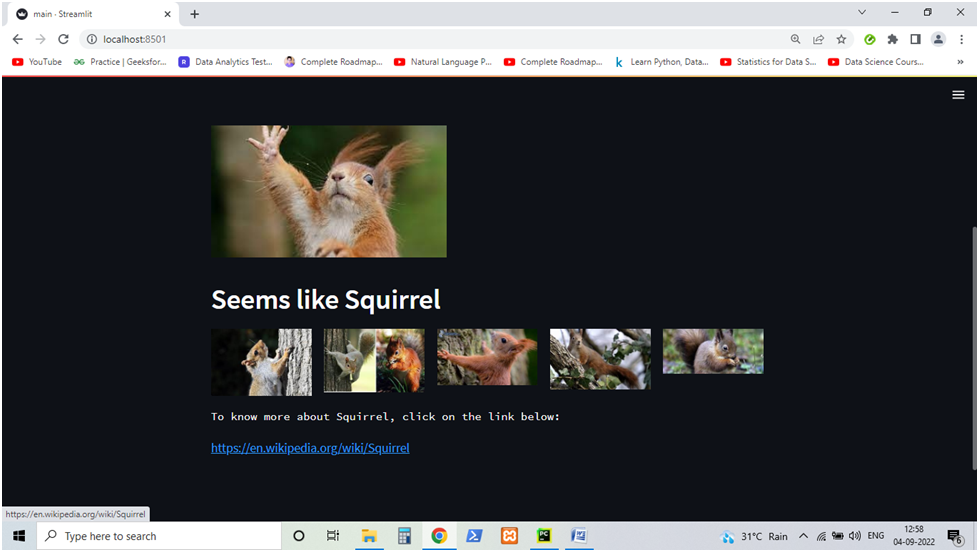Open tab search chevron
This screenshot has width=979, height=552.
pyautogui.click(x=862, y=12)
